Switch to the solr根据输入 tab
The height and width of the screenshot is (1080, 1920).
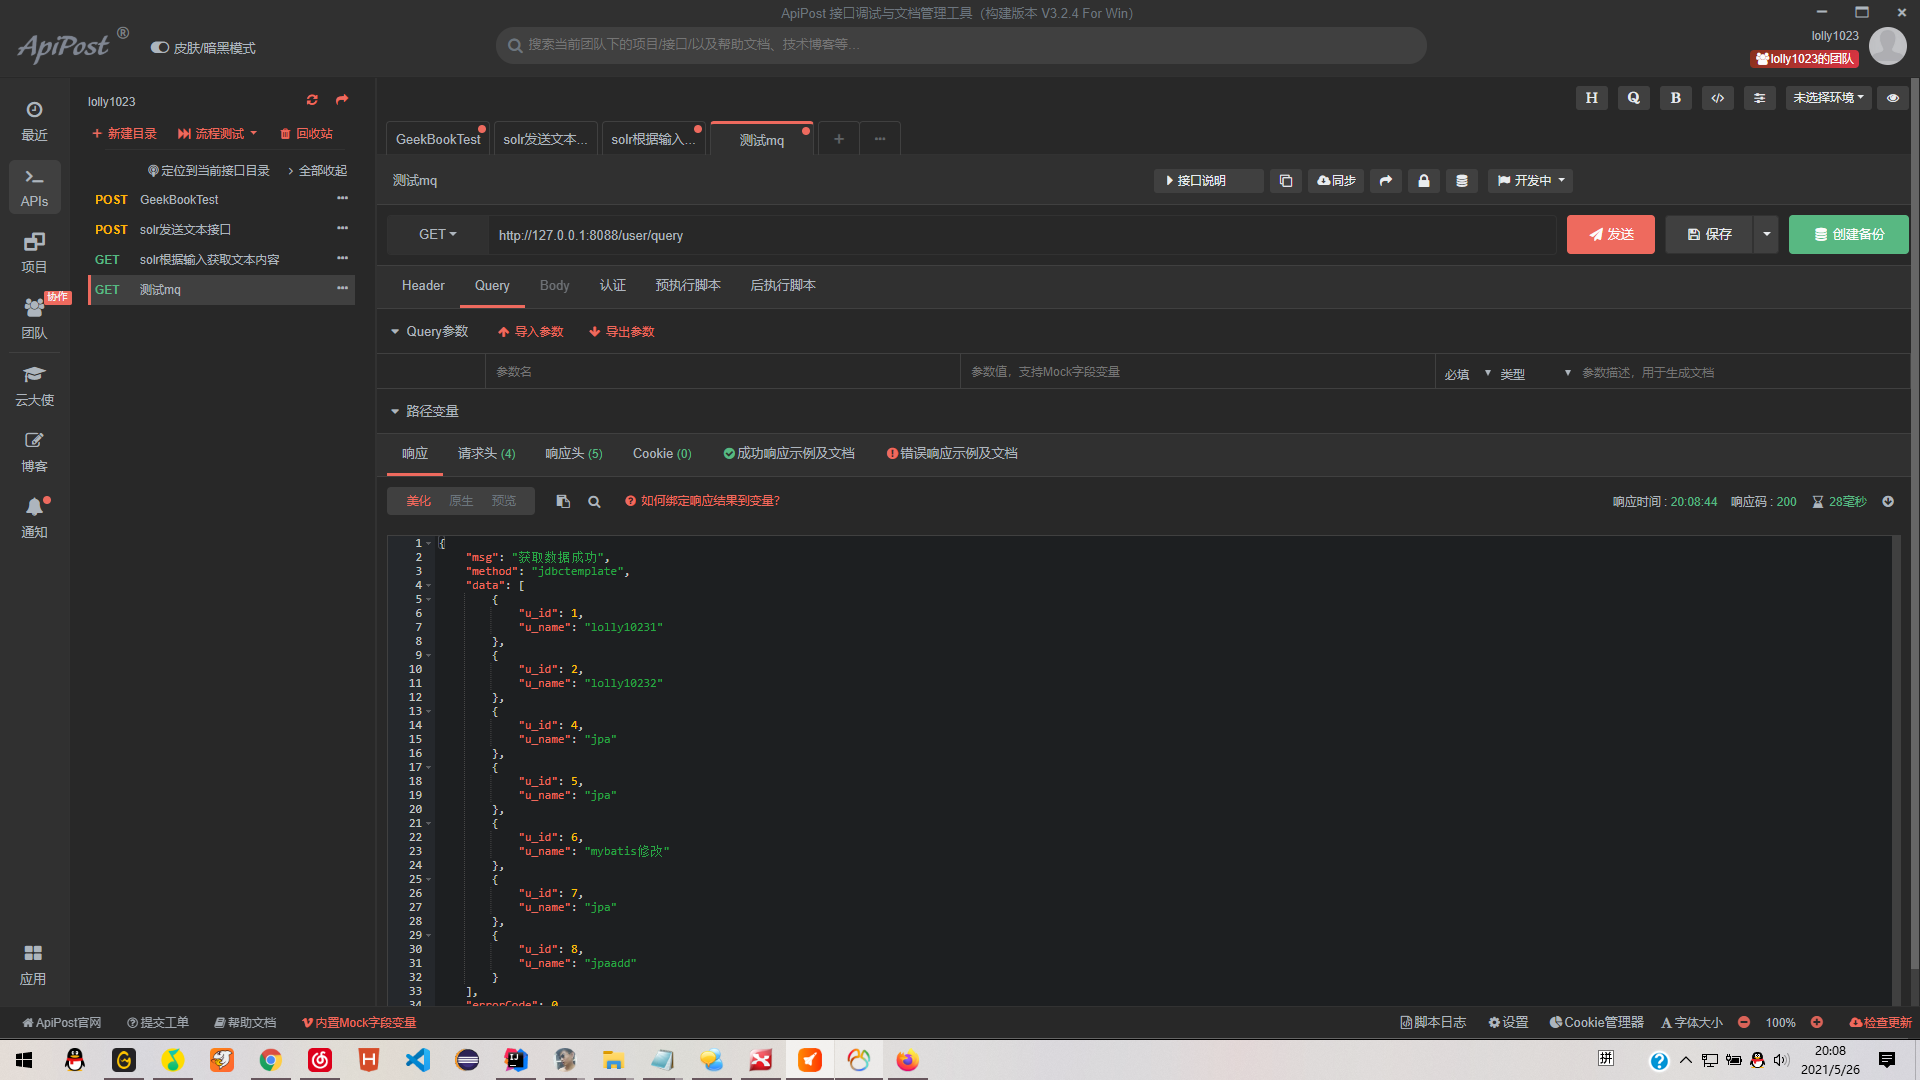pos(653,139)
